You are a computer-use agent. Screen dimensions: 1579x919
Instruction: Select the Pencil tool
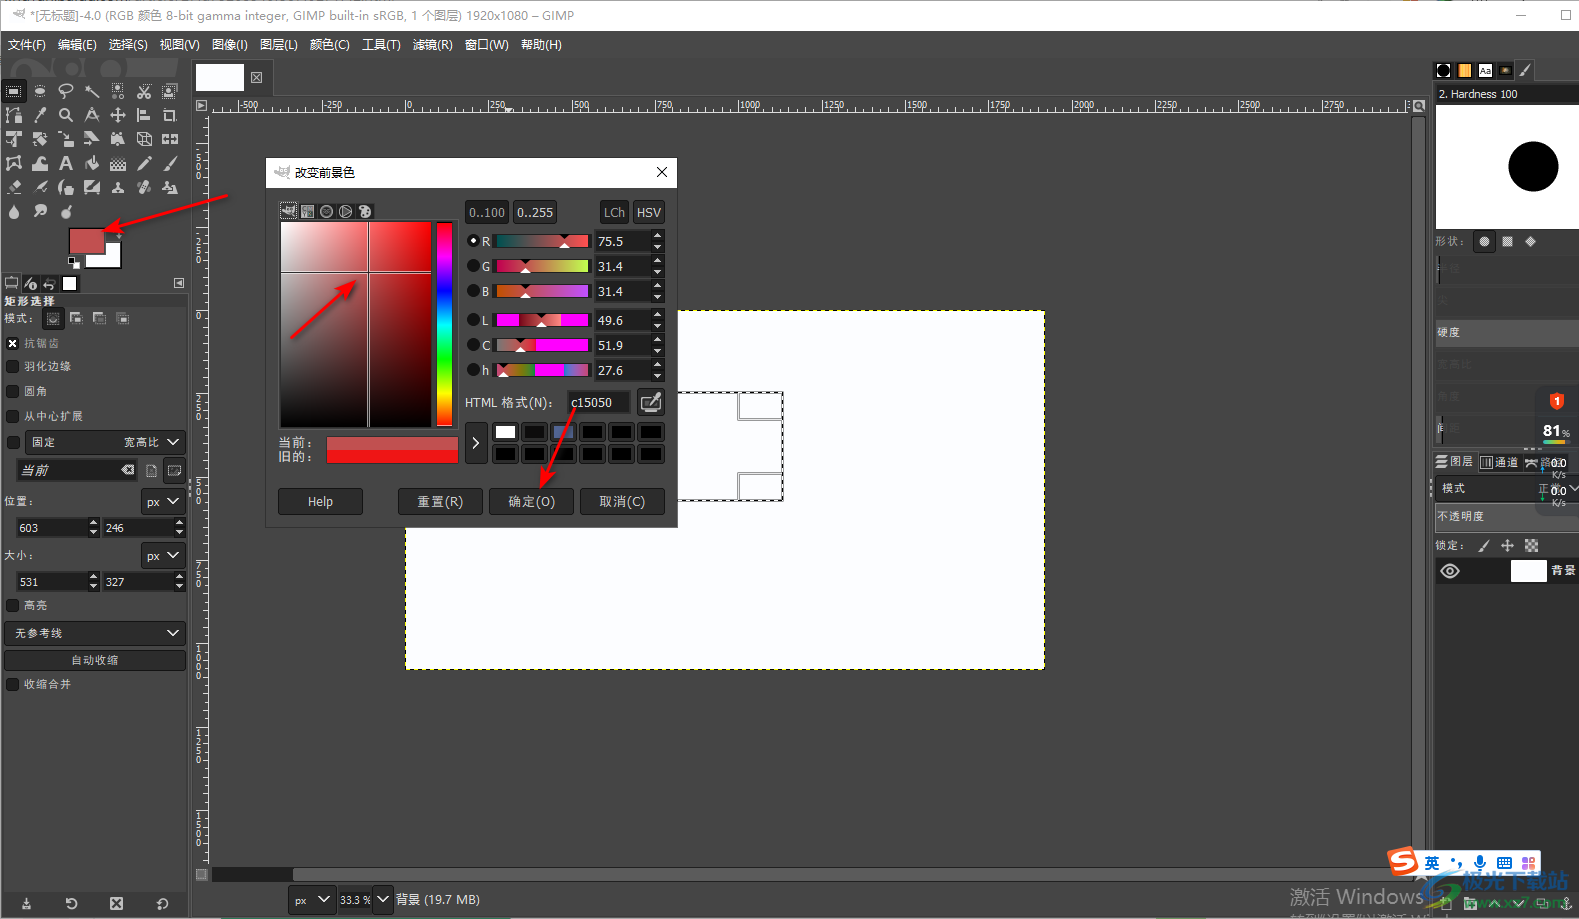click(x=144, y=163)
